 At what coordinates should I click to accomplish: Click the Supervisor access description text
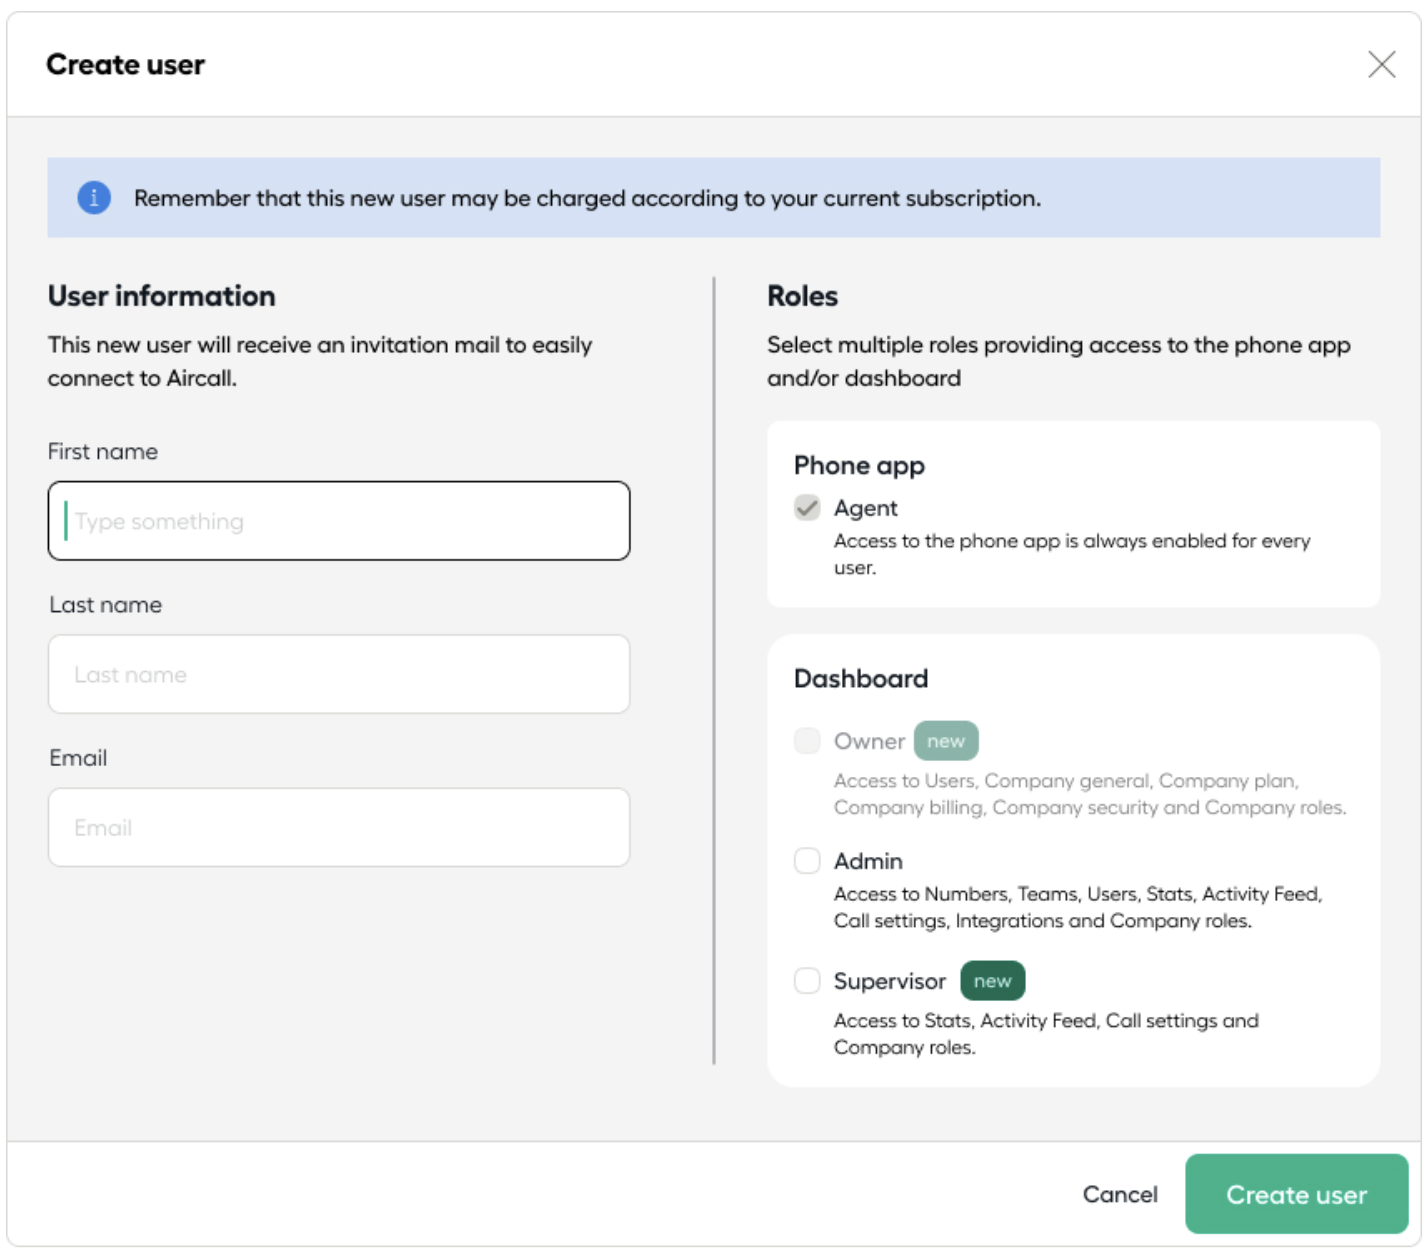[1046, 1034]
